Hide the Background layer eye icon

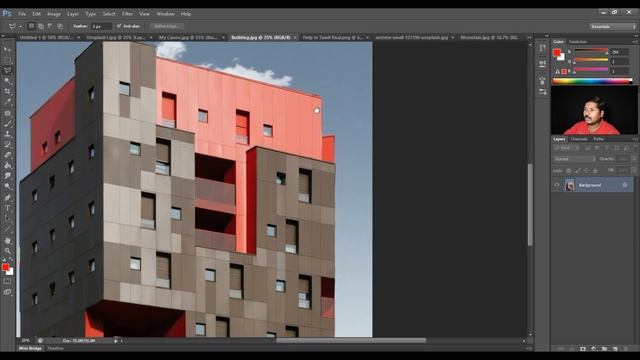tap(557, 185)
